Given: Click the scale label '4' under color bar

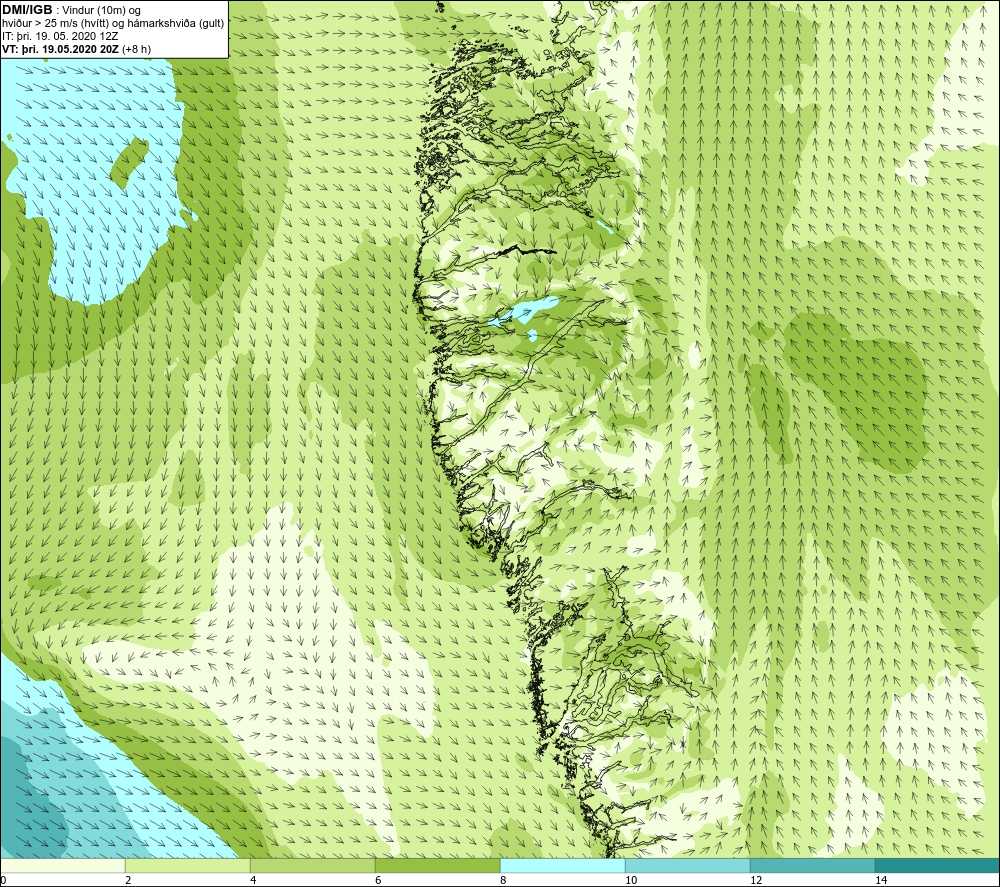Looking at the screenshot, I should (x=253, y=880).
